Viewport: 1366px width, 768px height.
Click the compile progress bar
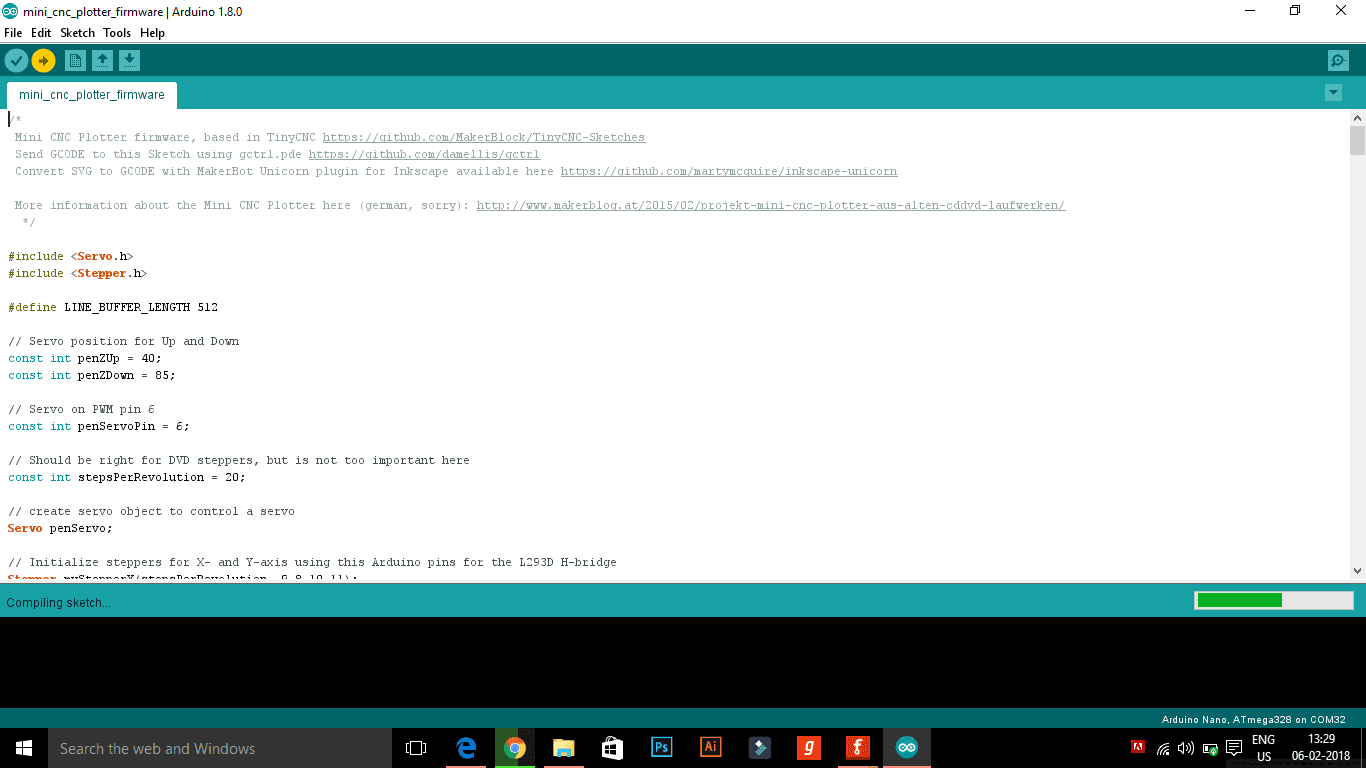point(1273,600)
